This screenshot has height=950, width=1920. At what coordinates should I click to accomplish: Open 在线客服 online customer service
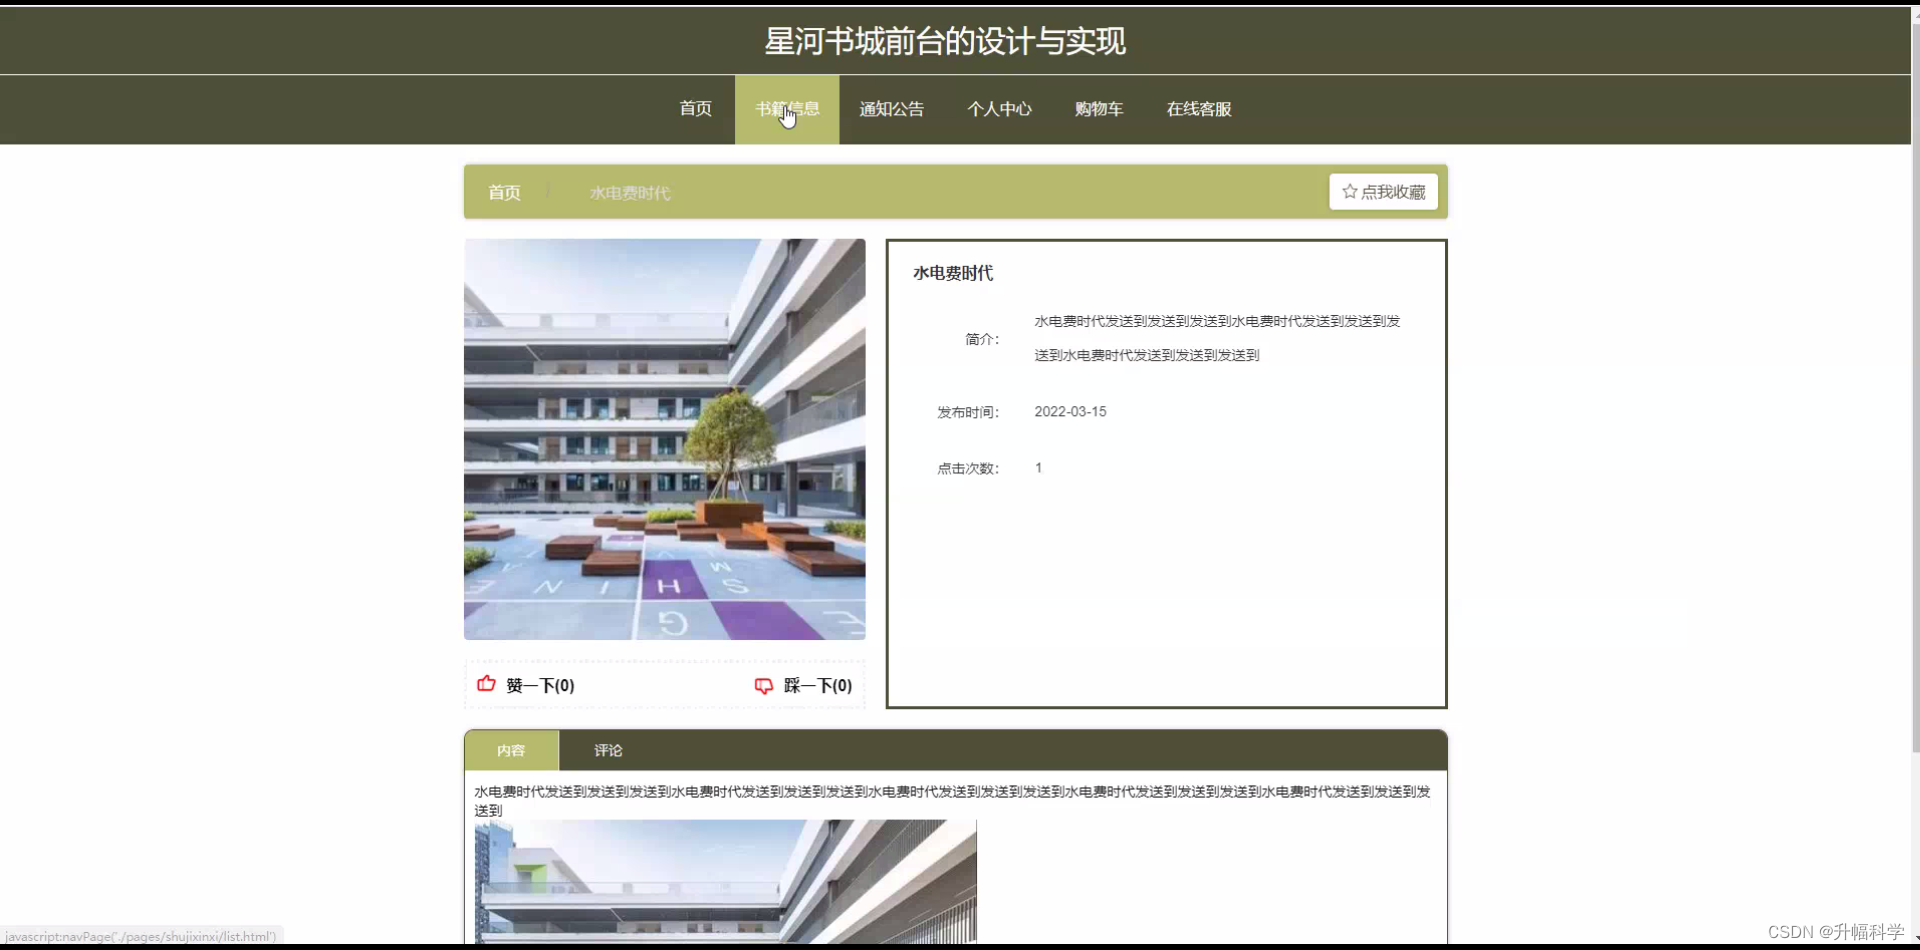[x=1197, y=109]
